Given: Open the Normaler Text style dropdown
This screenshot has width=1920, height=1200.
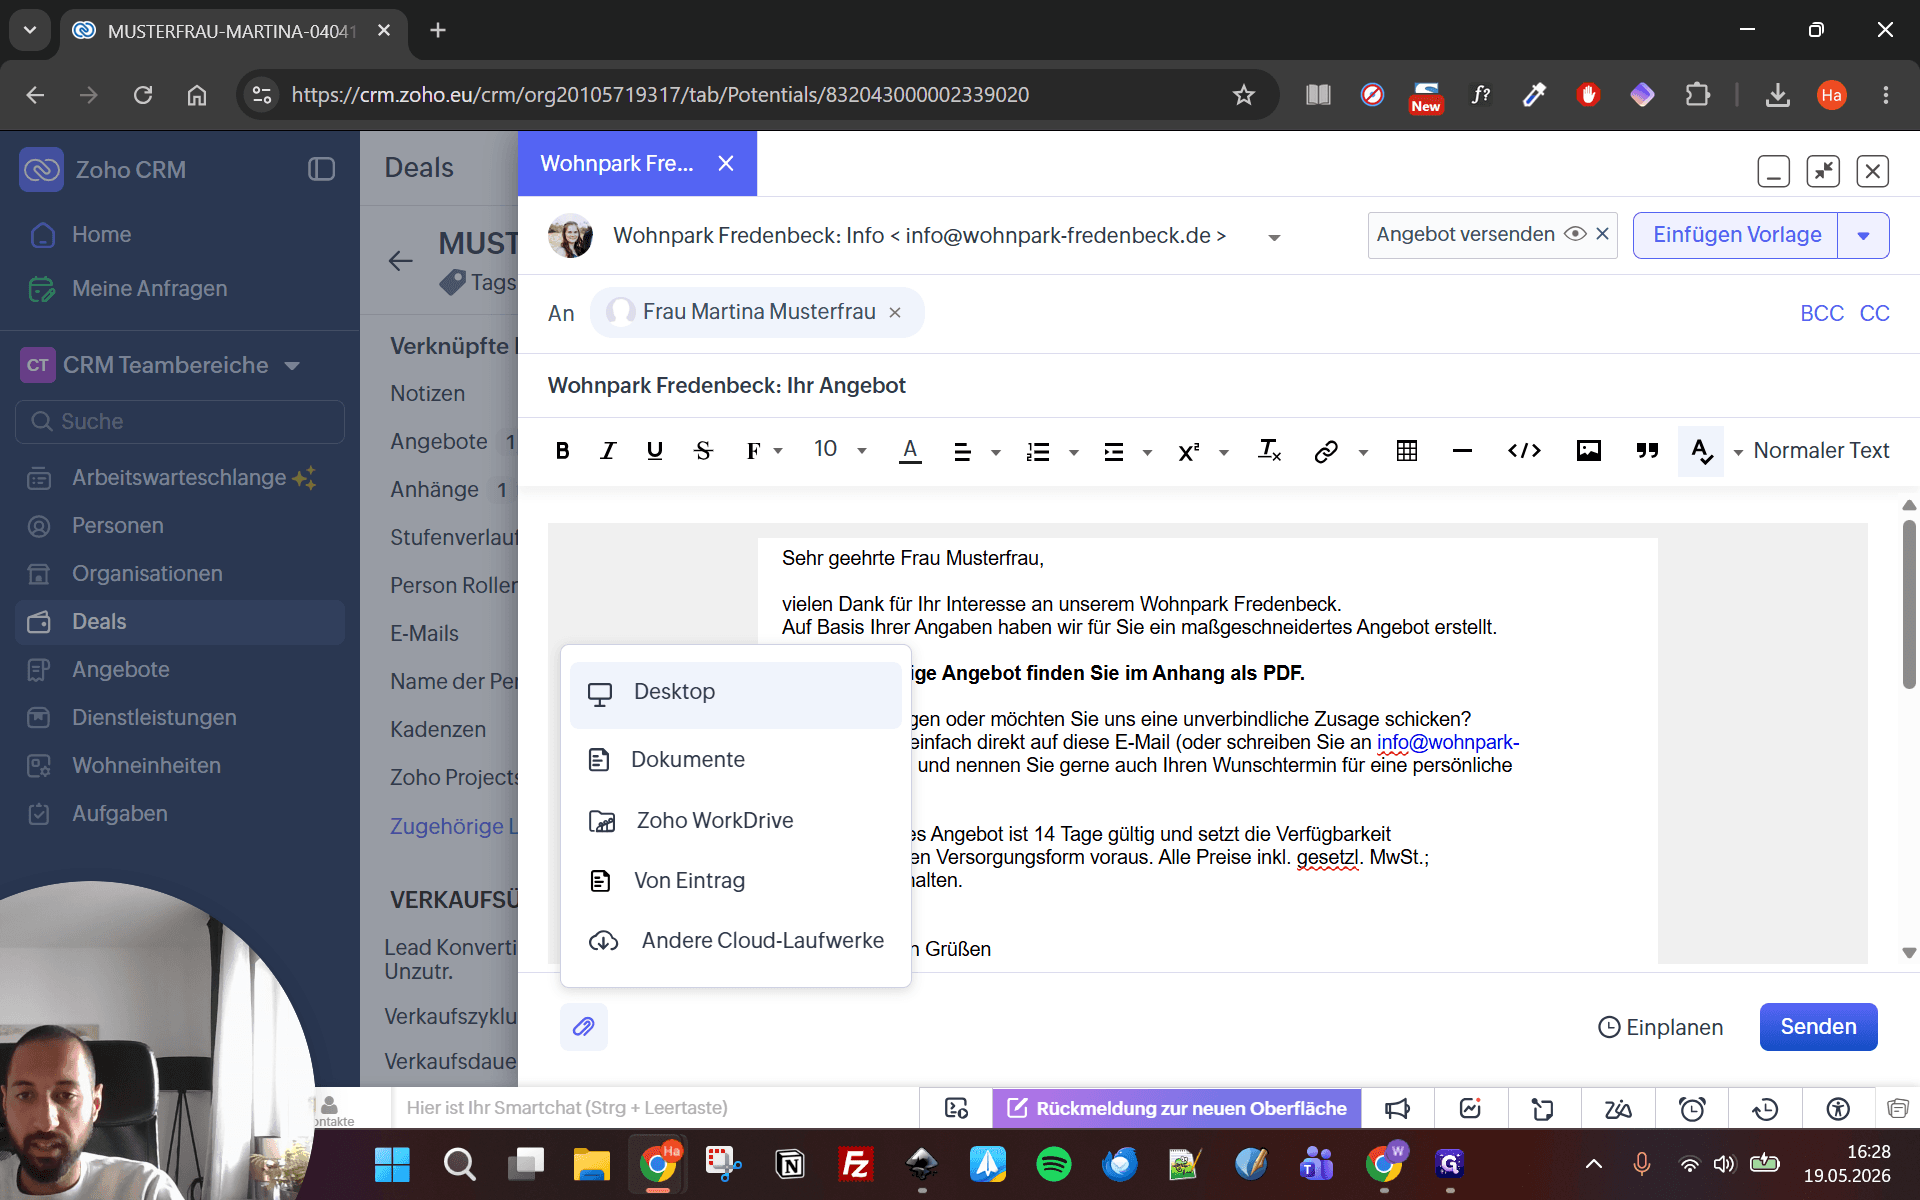Looking at the screenshot, I should [x=1811, y=451].
